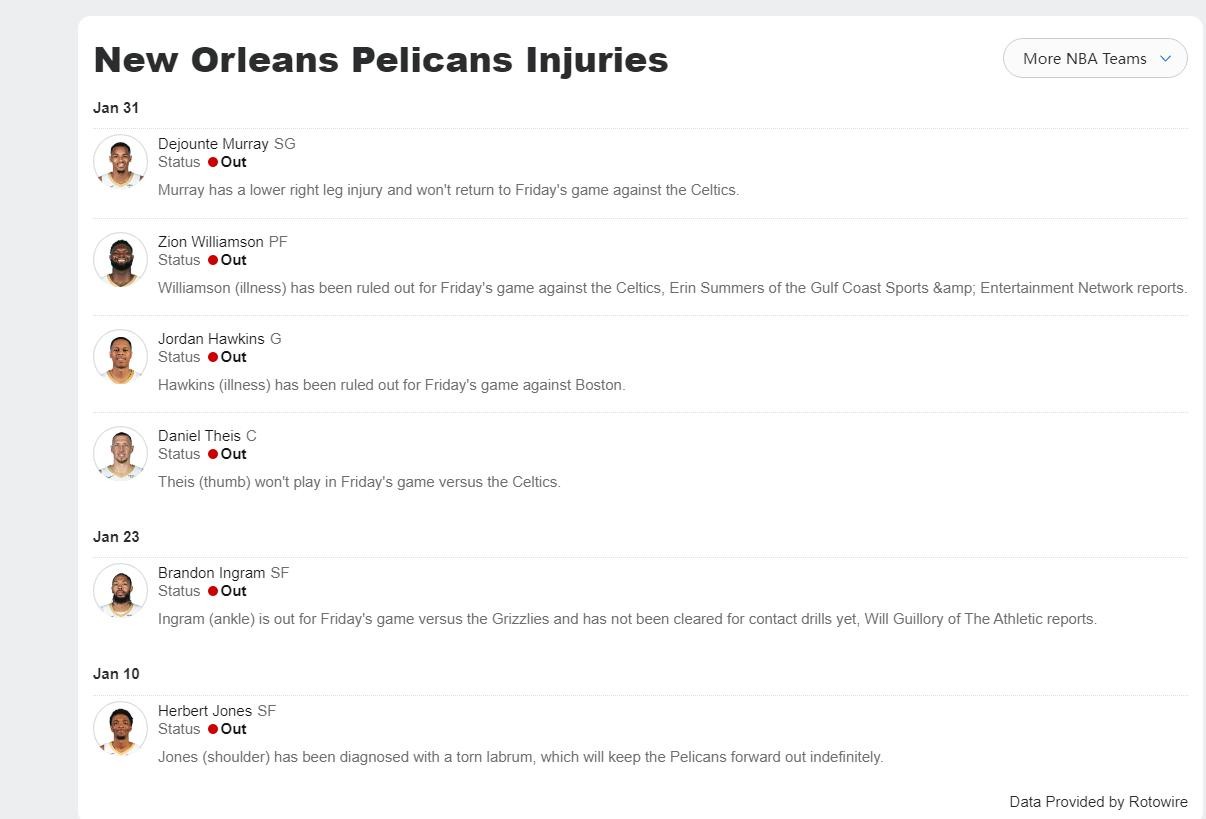Click red Out status dot for Williamson
This screenshot has width=1206, height=819.
[x=213, y=260]
